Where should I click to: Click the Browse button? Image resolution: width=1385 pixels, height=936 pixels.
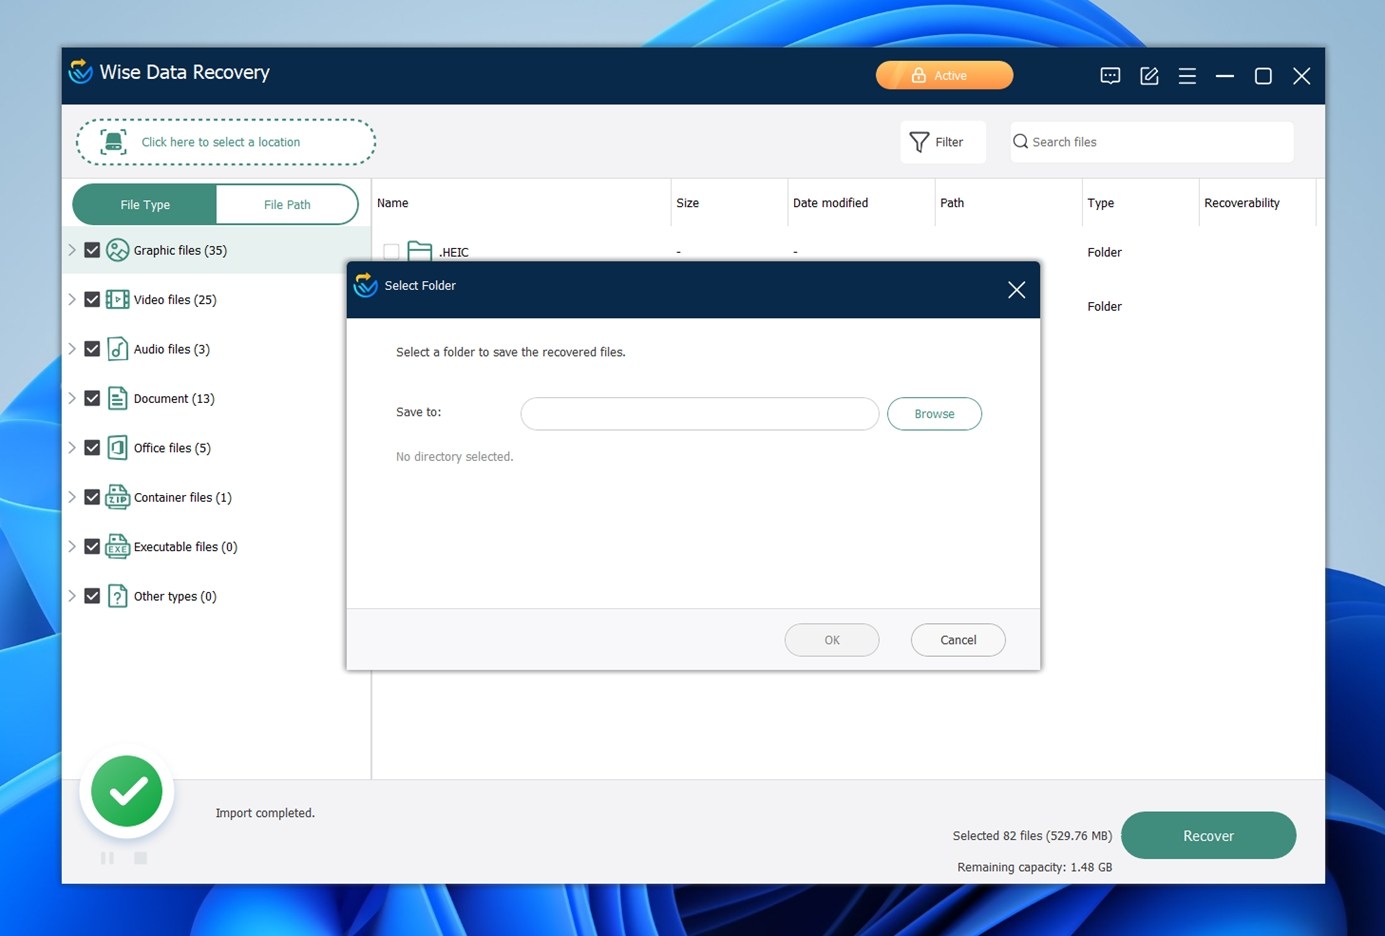[934, 414]
